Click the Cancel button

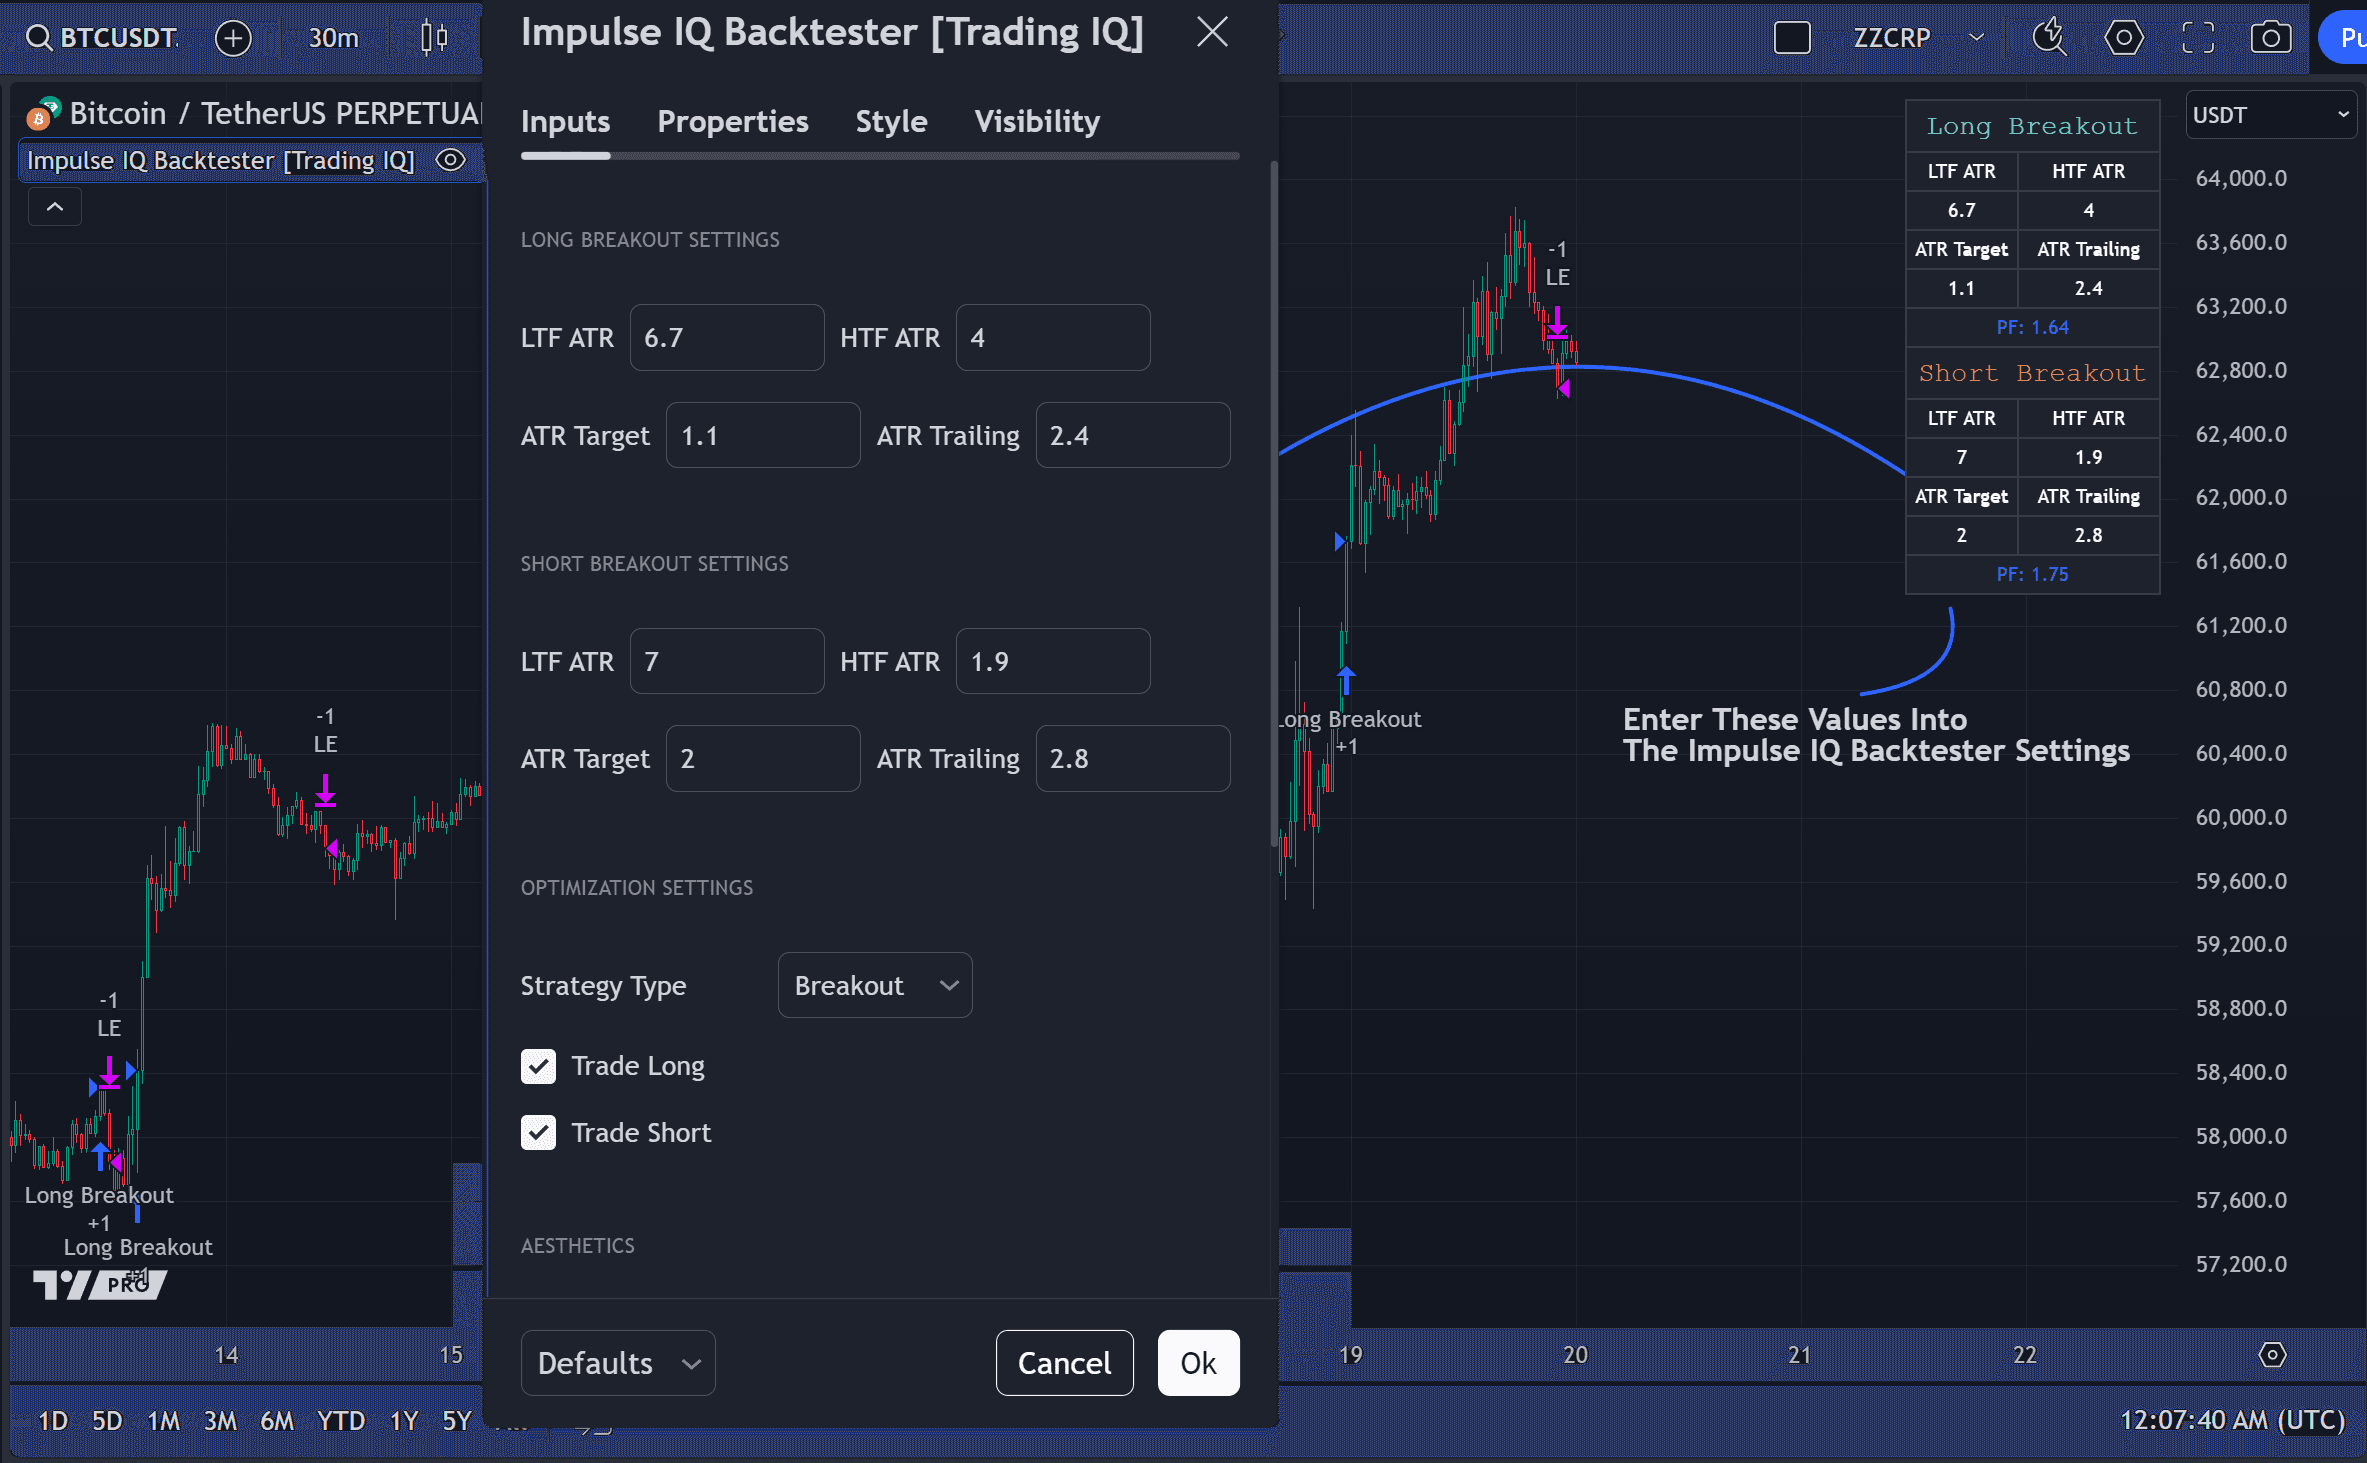(1064, 1362)
